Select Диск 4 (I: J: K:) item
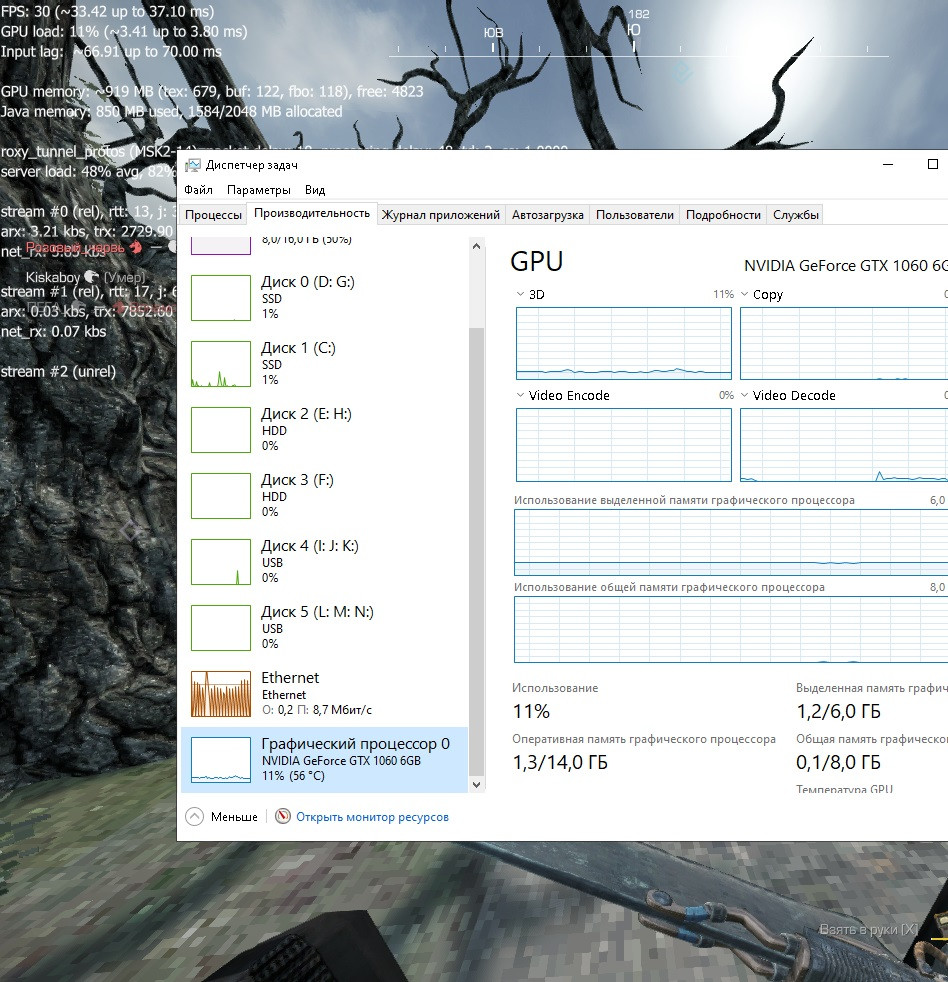This screenshot has width=948, height=982. (324, 562)
